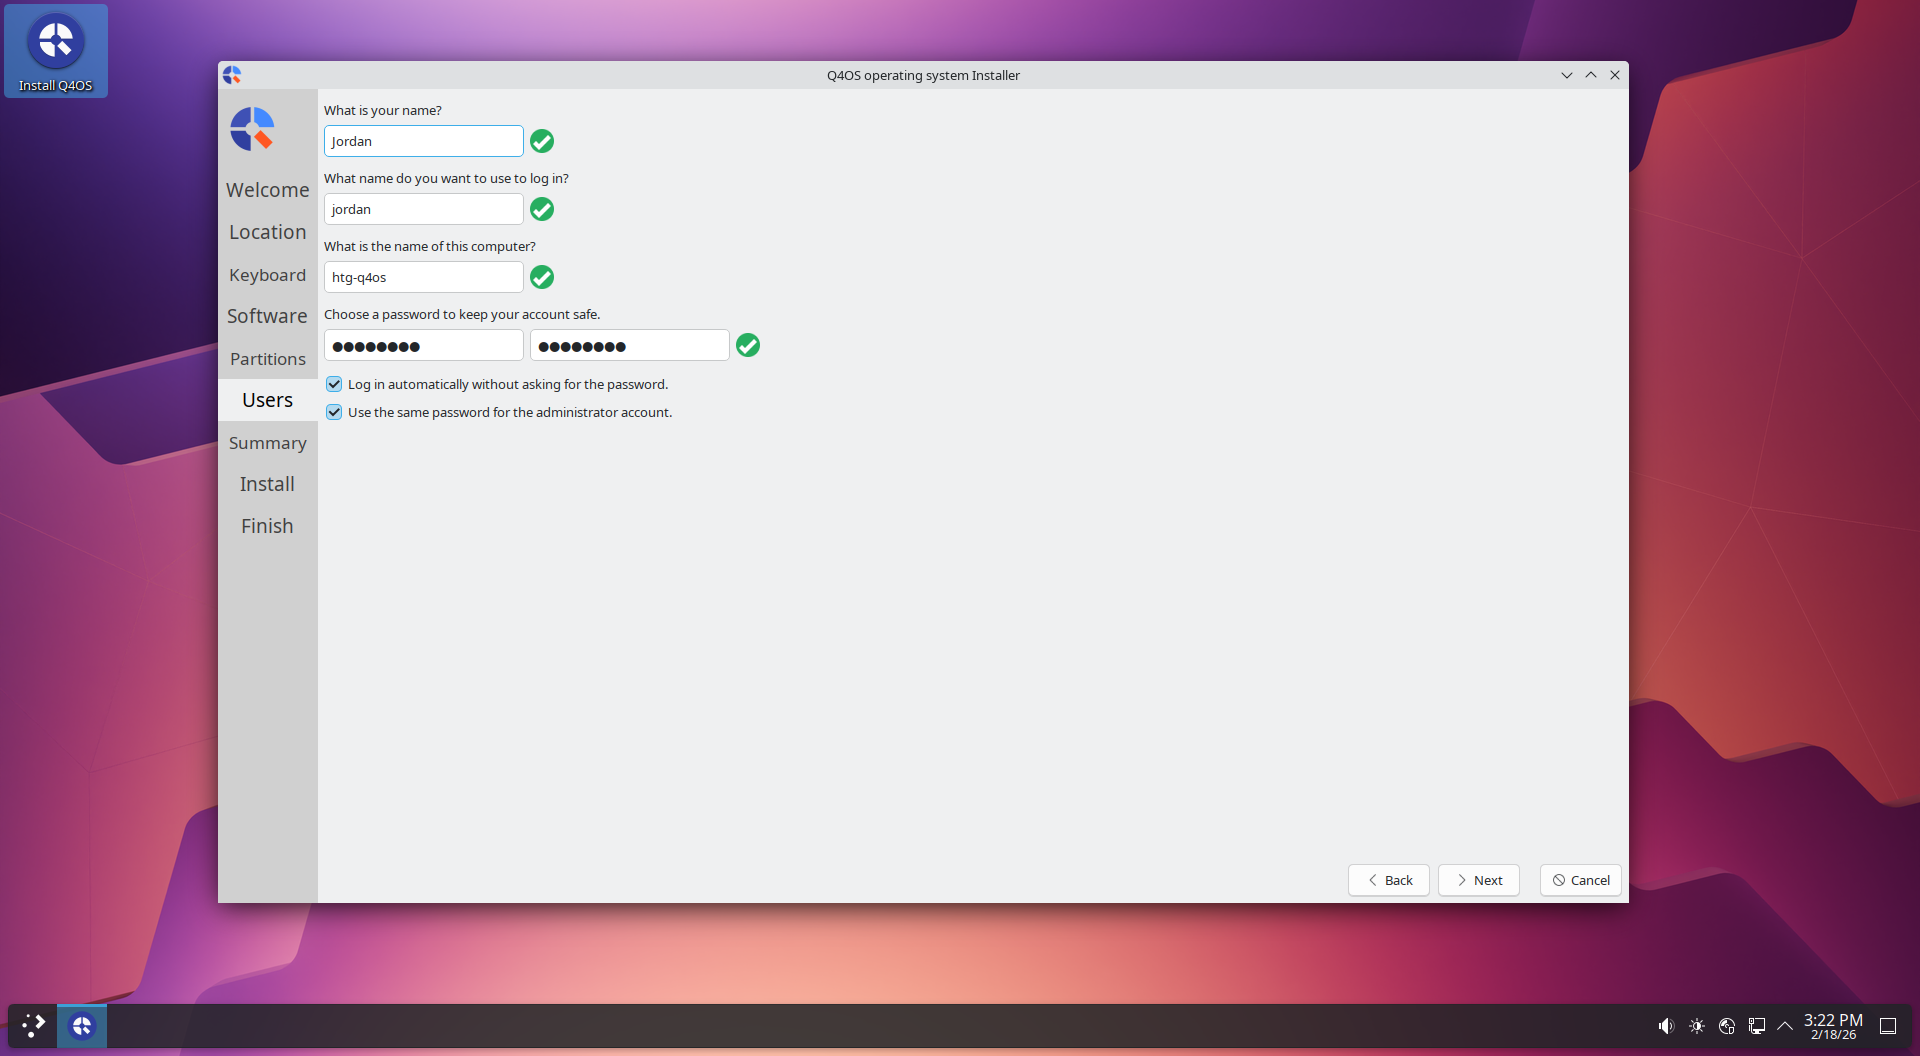This screenshot has width=1920, height=1056.
Task: Open the application launcher in the taskbar
Action: [x=33, y=1026]
